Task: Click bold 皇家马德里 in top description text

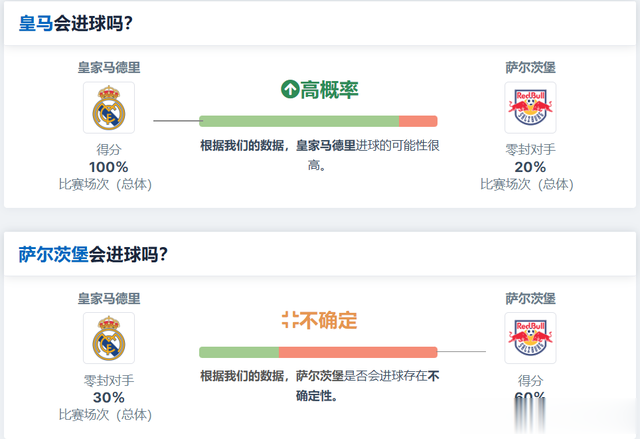Action: tap(326, 146)
